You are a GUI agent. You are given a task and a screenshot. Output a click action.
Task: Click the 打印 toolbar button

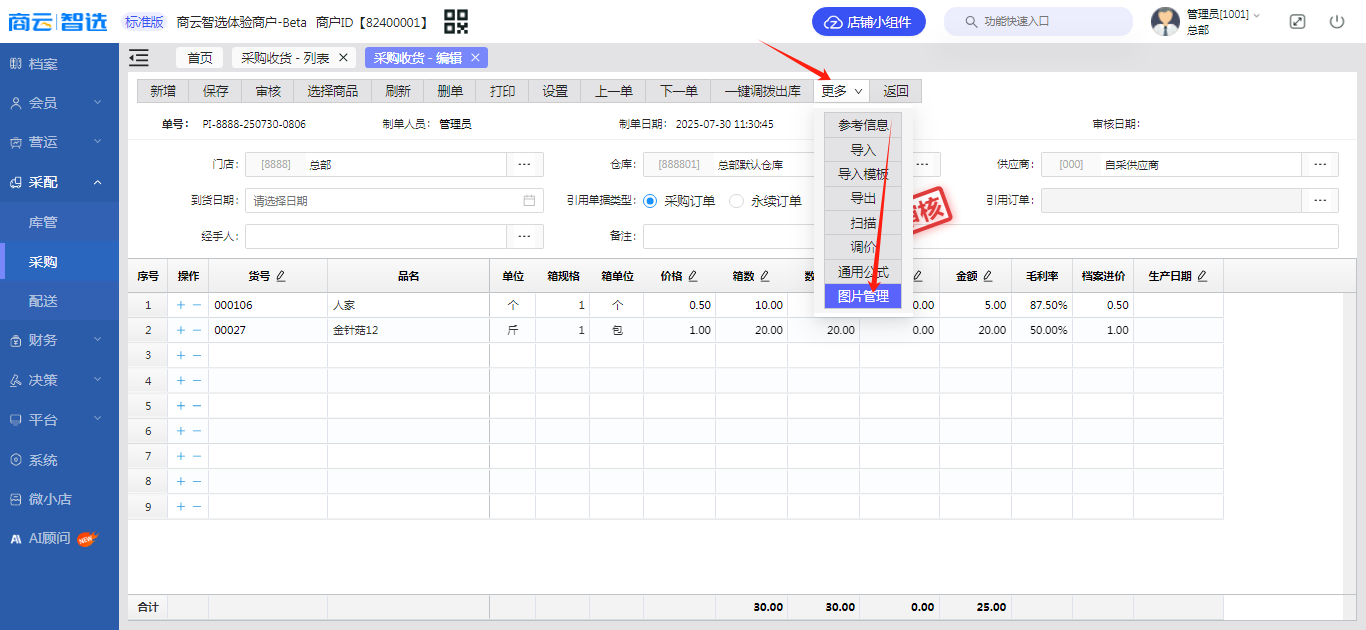pos(503,91)
